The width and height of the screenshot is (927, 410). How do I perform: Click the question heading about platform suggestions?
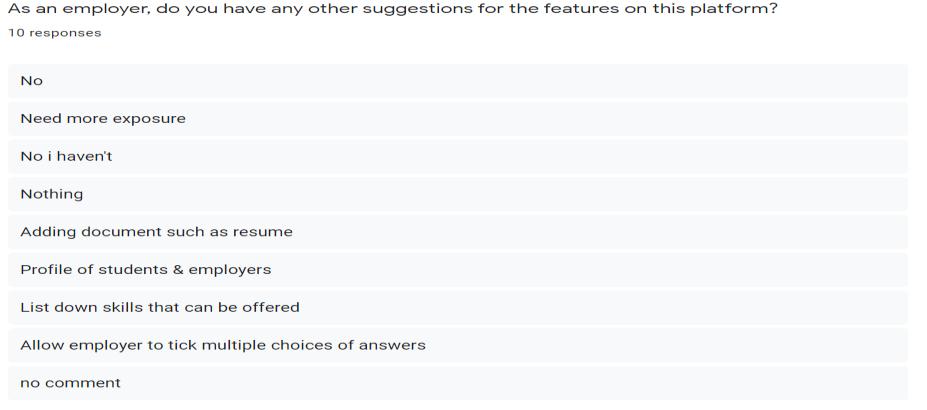(x=393, y=9)
